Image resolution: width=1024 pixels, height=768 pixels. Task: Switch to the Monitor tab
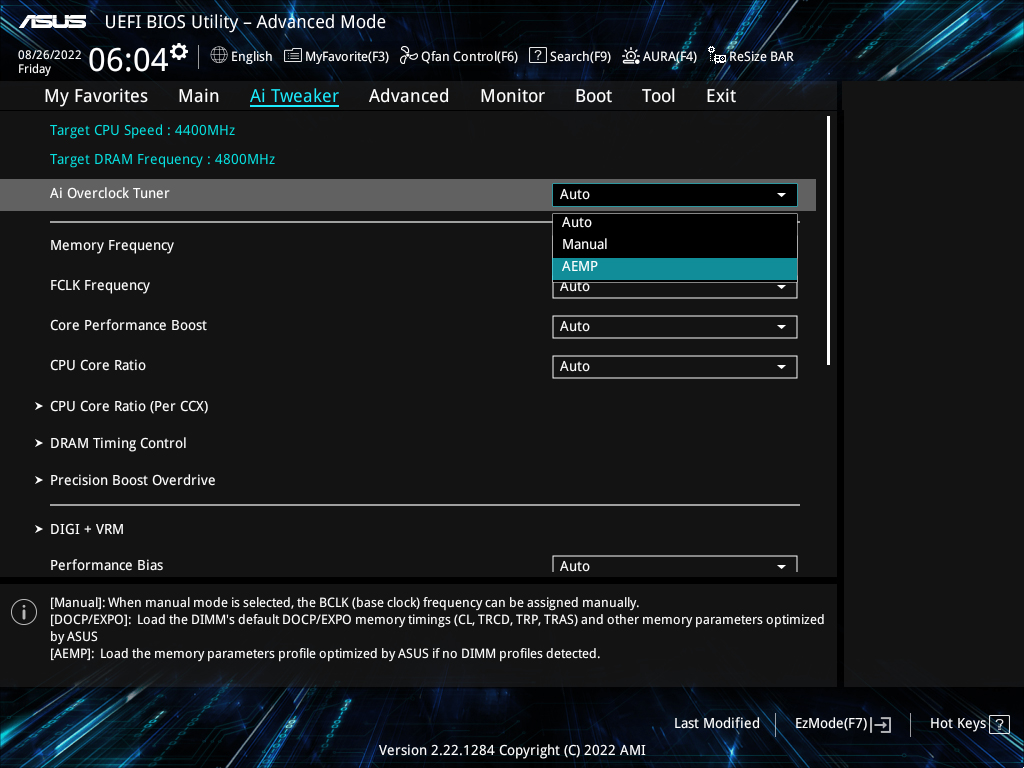click(512, 96)
